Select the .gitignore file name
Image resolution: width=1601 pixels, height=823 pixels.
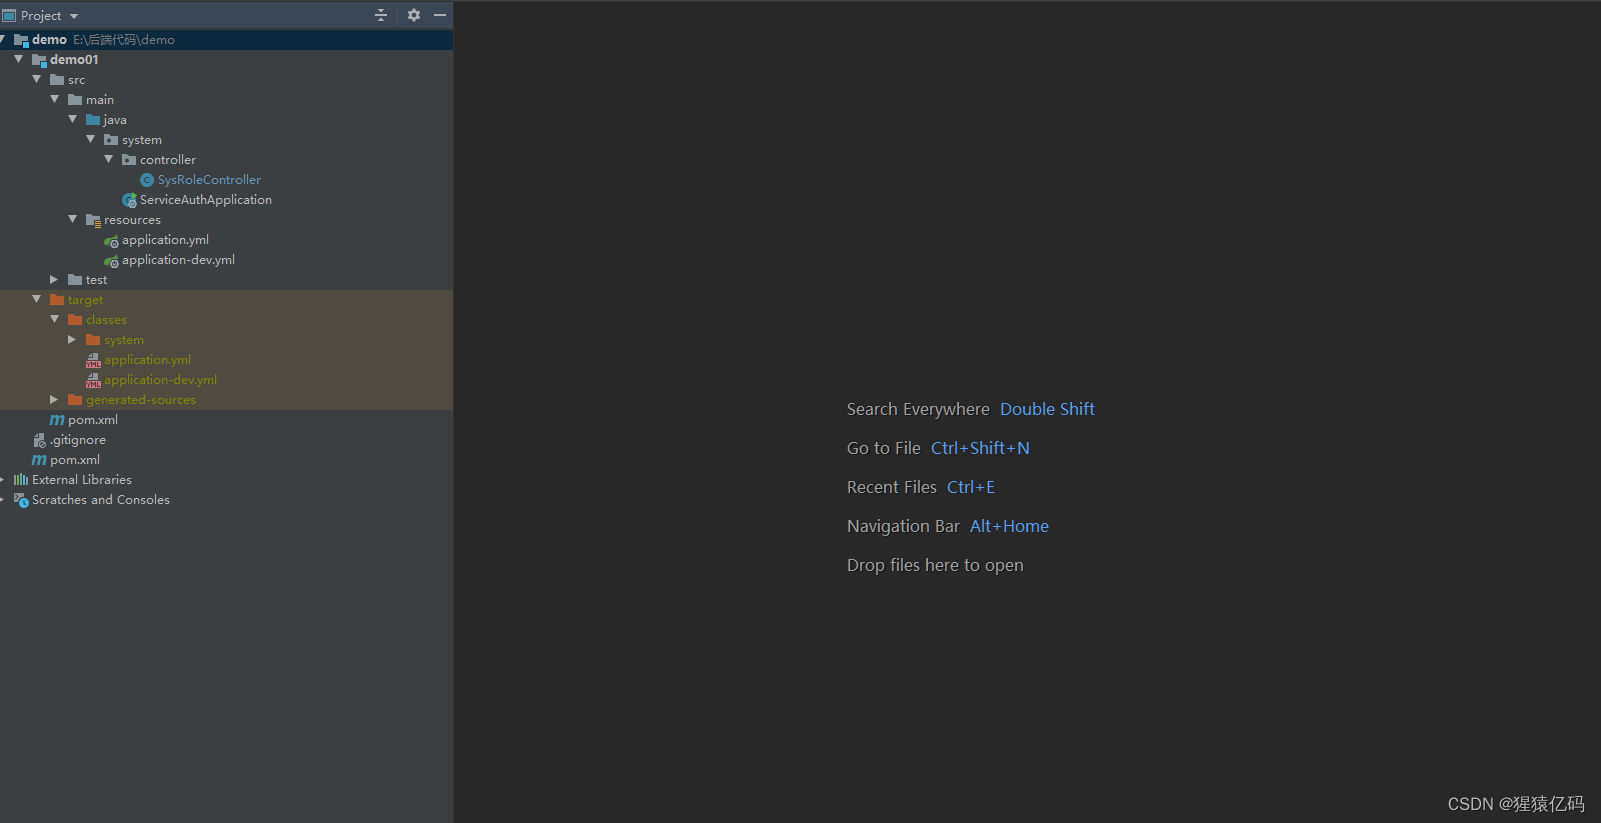pyautogui.click(x=78, y=440)
